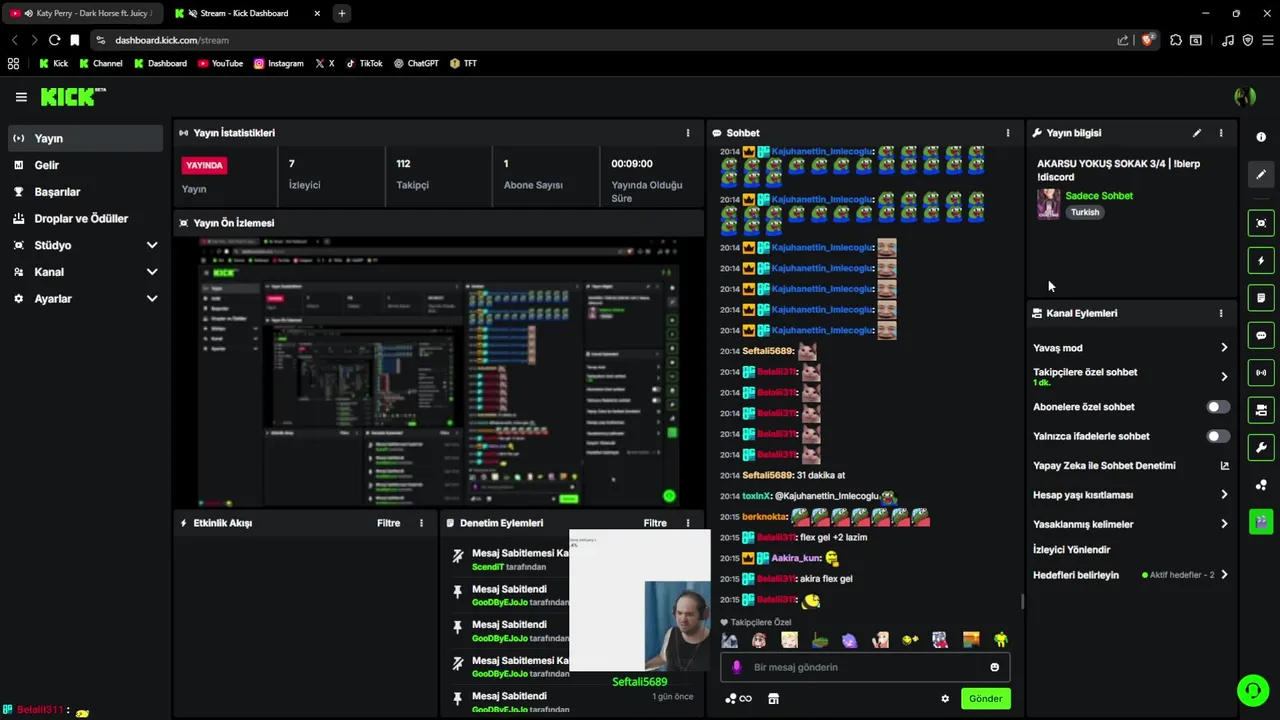This screenshot has height=720, width=1280.
Task: Switch to Katy Perry Dark Horse browser tab
Action: 82,13
